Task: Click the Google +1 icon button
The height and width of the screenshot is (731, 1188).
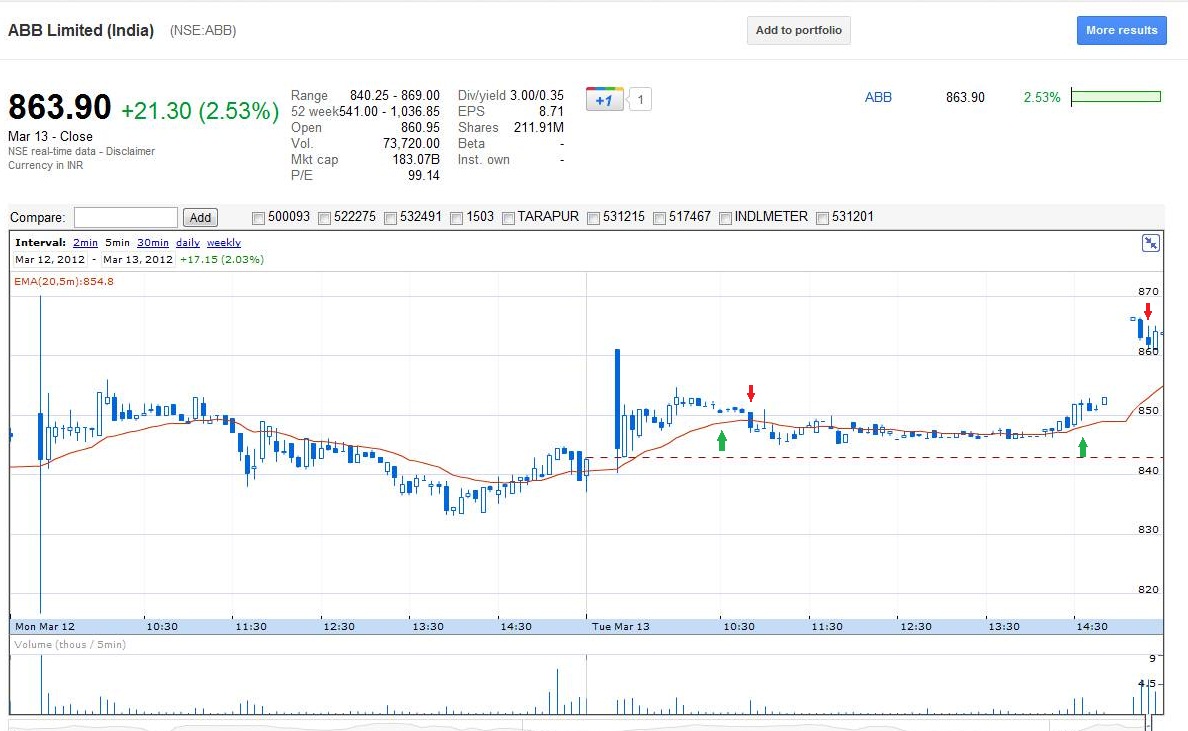Action: [604, 99]
